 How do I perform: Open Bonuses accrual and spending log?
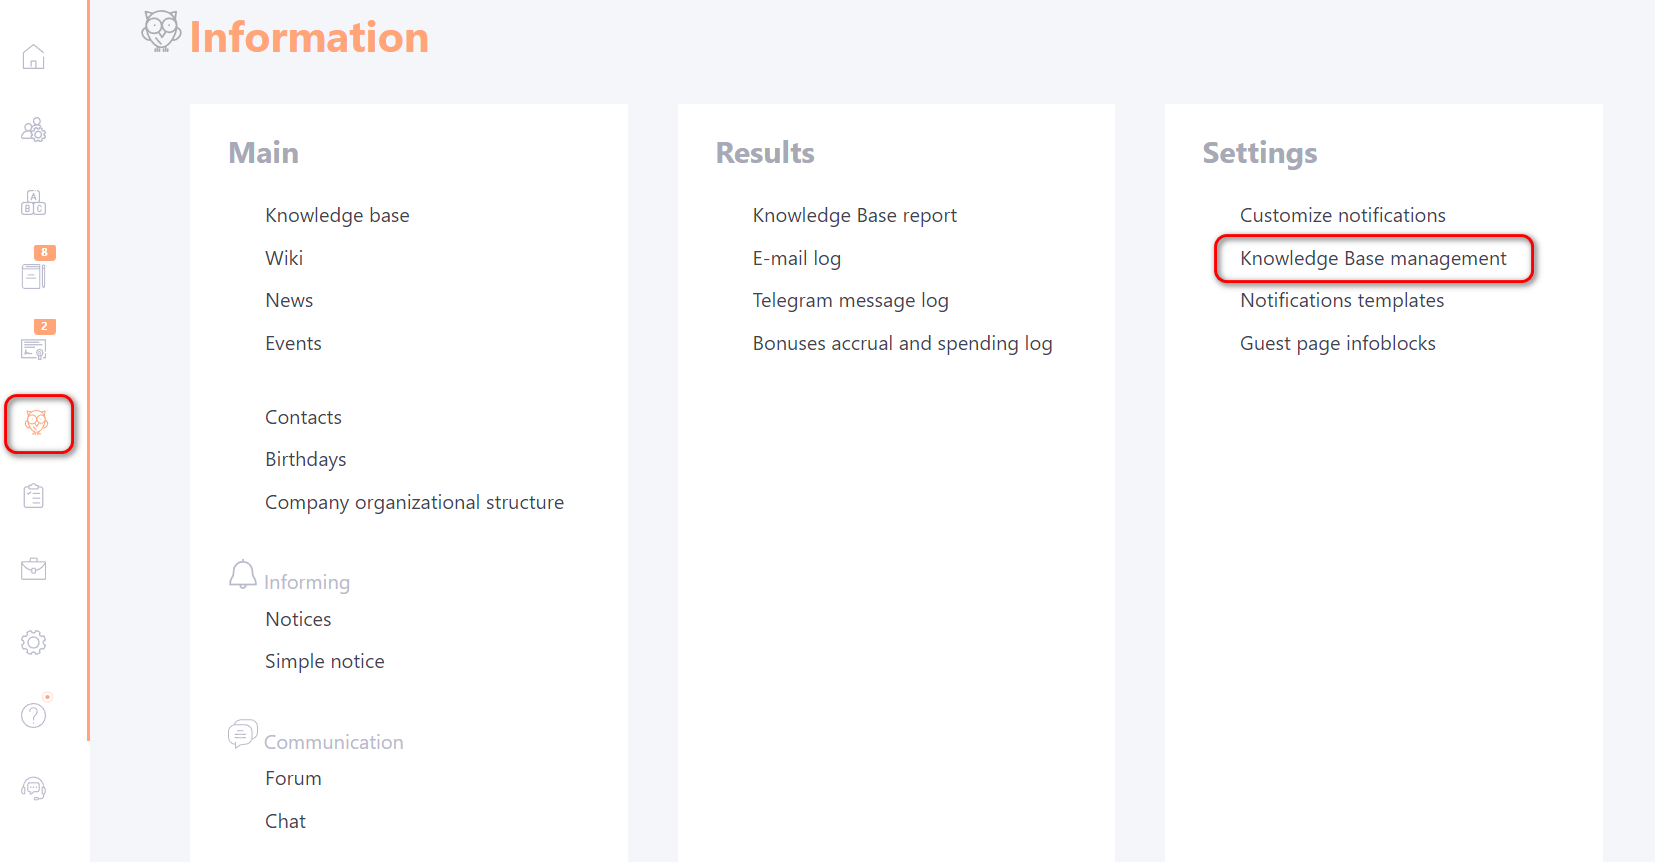pyautogui.click(x=902, y=344)
